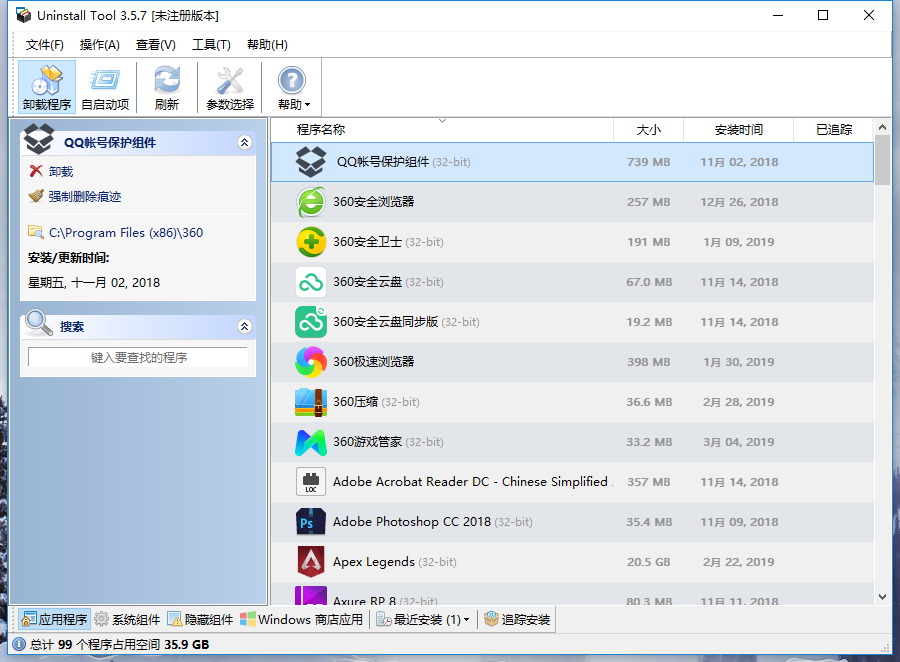
Task: Collapse the Search (搜索) panel
Action: (x=244, y=326)
